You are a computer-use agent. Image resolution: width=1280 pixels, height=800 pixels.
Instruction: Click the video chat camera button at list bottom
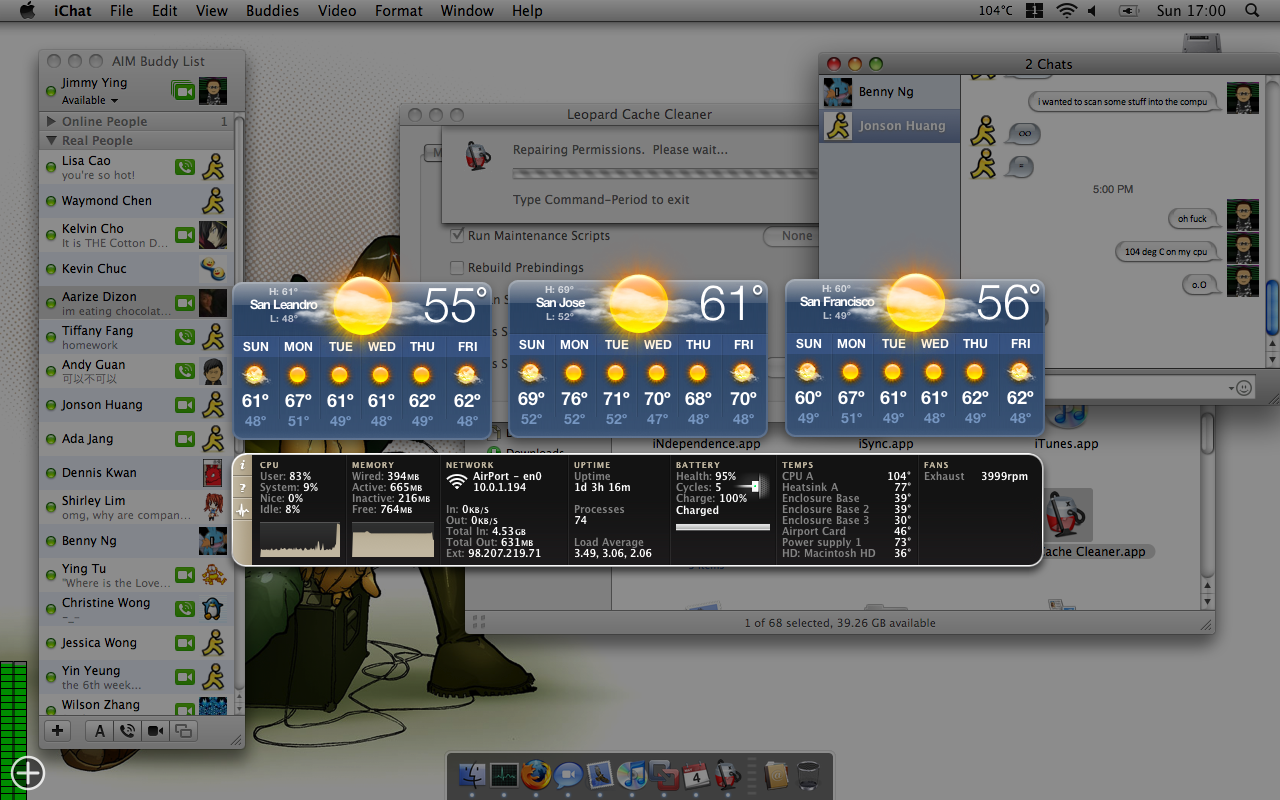coord(155,730)
